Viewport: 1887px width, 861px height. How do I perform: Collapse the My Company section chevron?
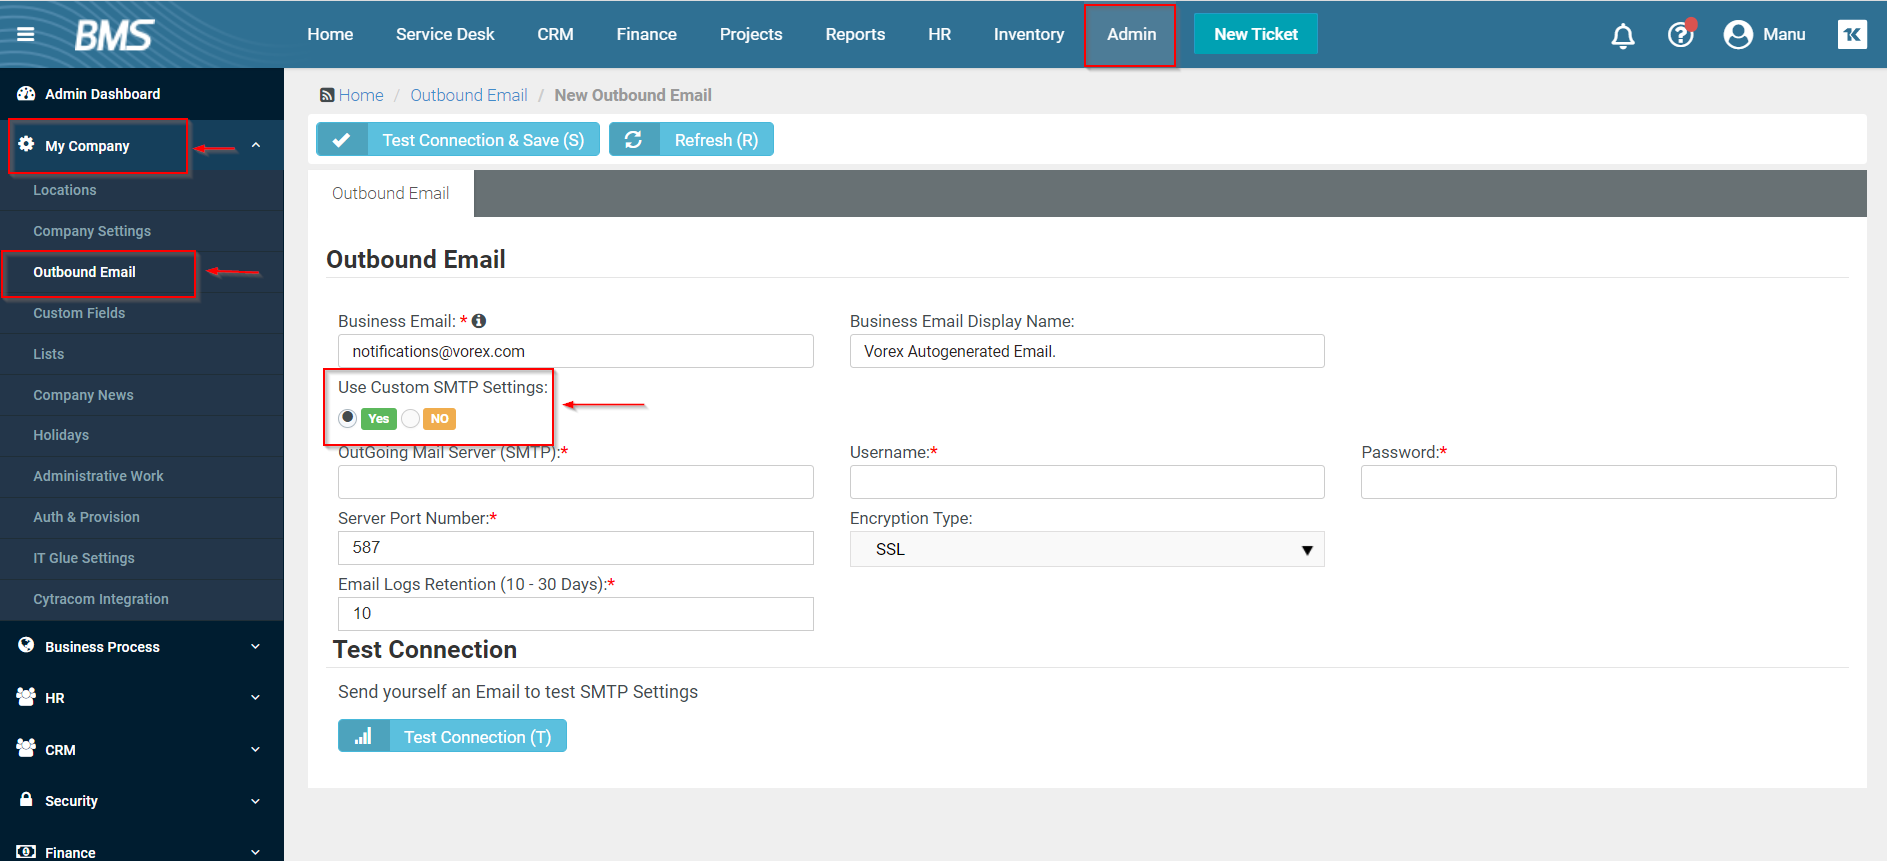[256, 145]
